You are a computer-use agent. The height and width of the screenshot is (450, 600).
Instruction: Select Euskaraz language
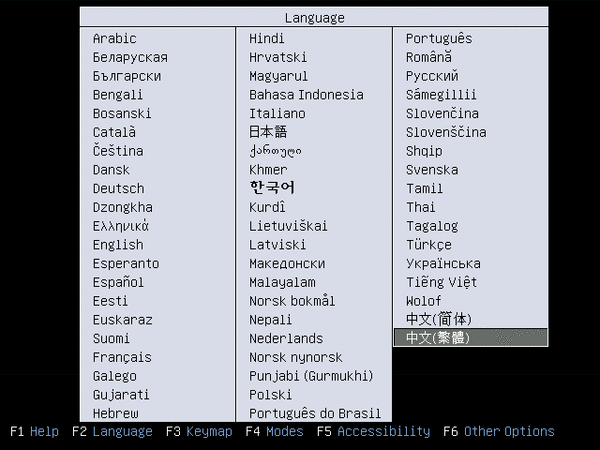[122, 320]
